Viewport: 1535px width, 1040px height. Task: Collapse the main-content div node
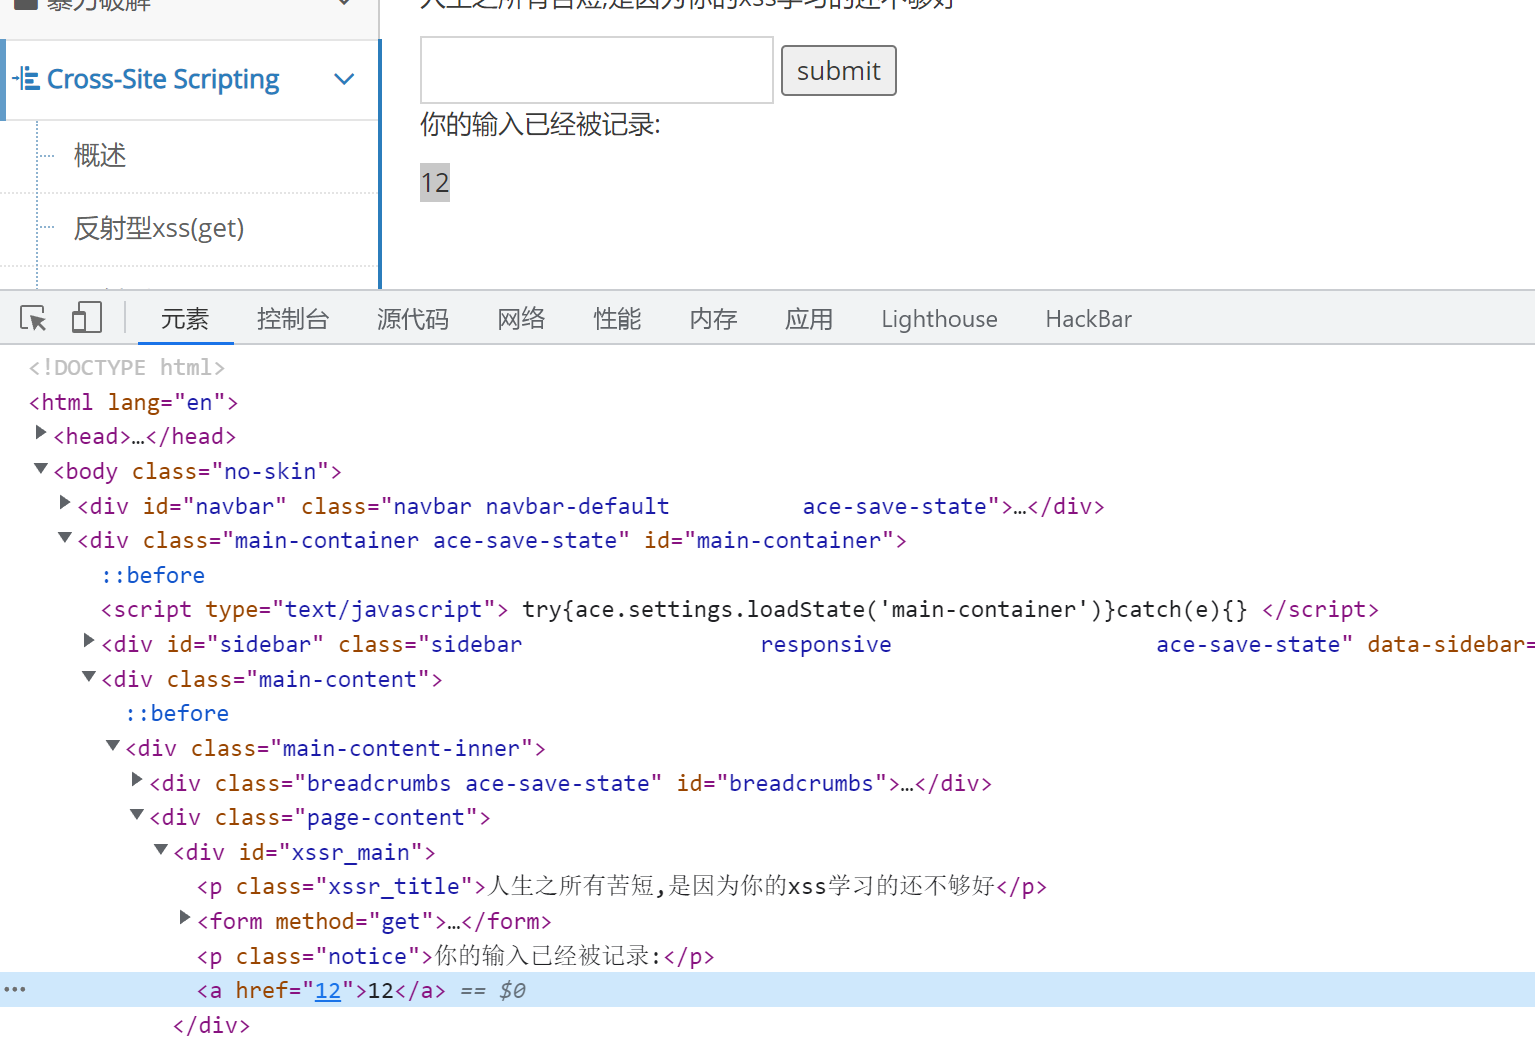tap(89, 676)
